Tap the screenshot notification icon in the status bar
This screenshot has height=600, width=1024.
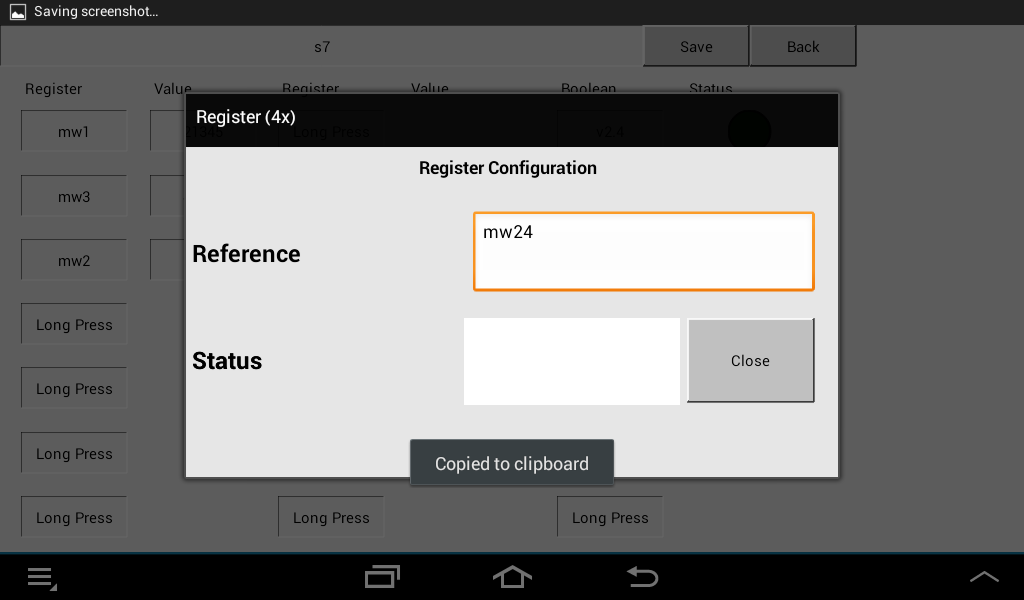(18, 12)
